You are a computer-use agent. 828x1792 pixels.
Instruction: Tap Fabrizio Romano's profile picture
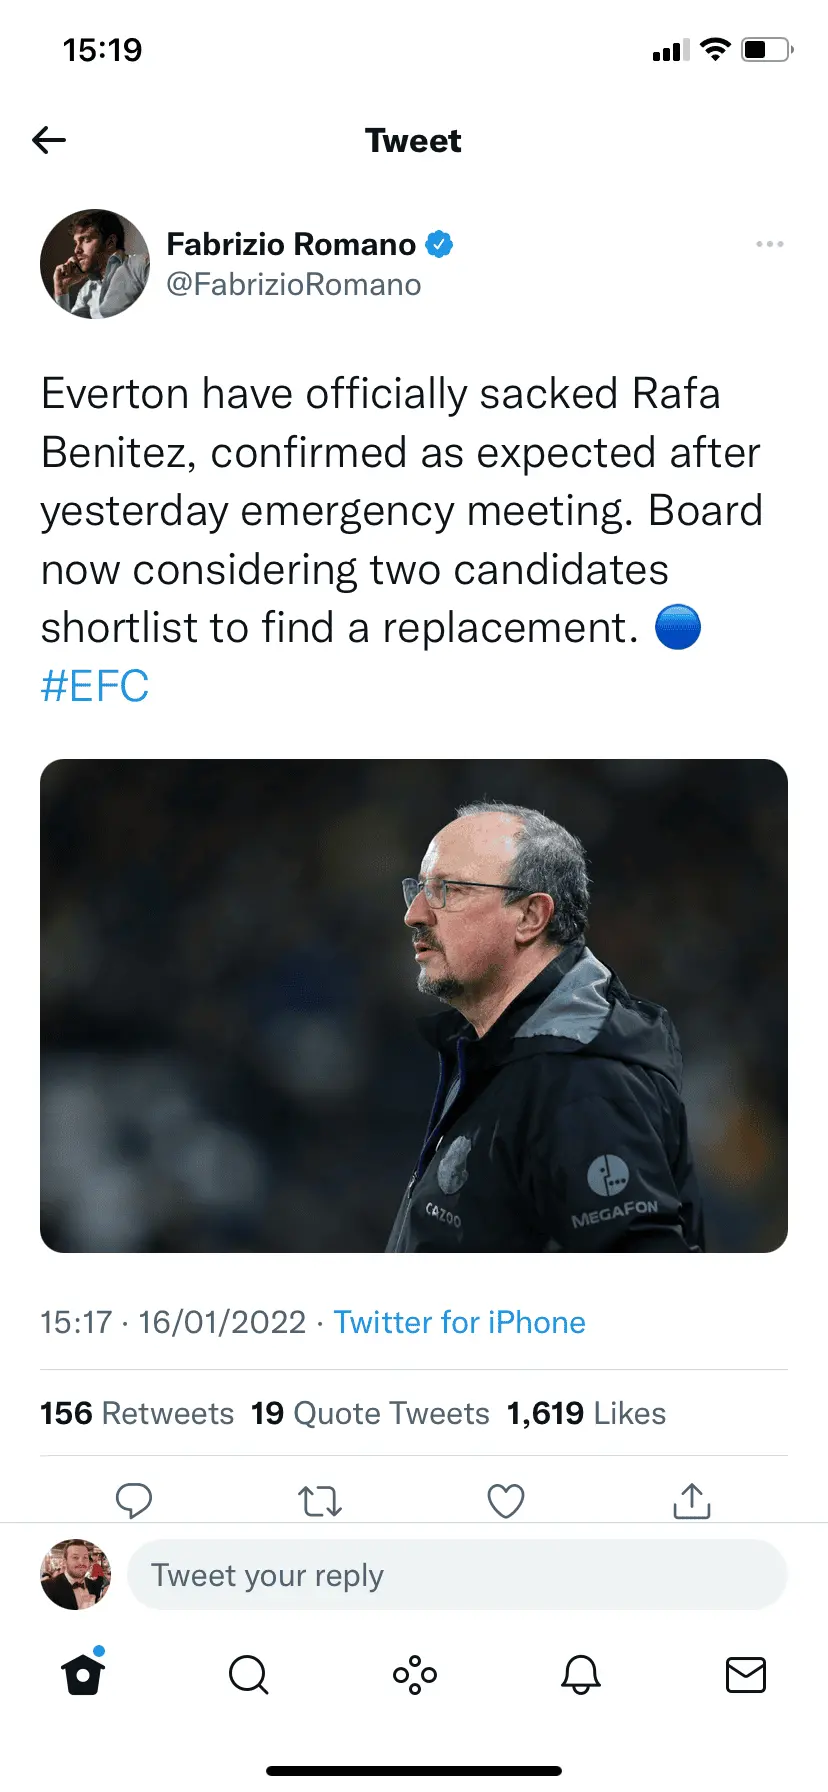(x=95, y=264)
